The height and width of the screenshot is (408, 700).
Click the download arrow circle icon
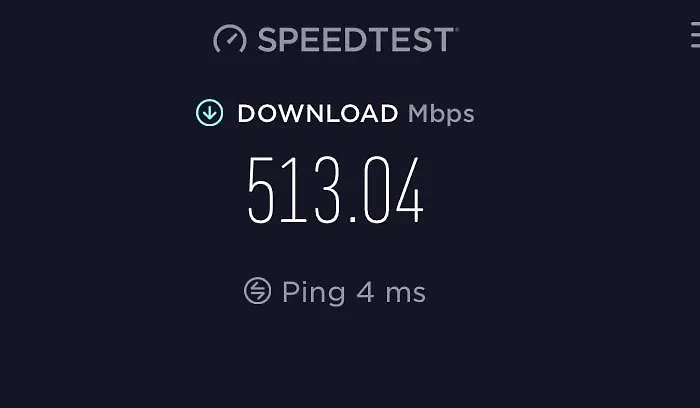pos(209,112)
